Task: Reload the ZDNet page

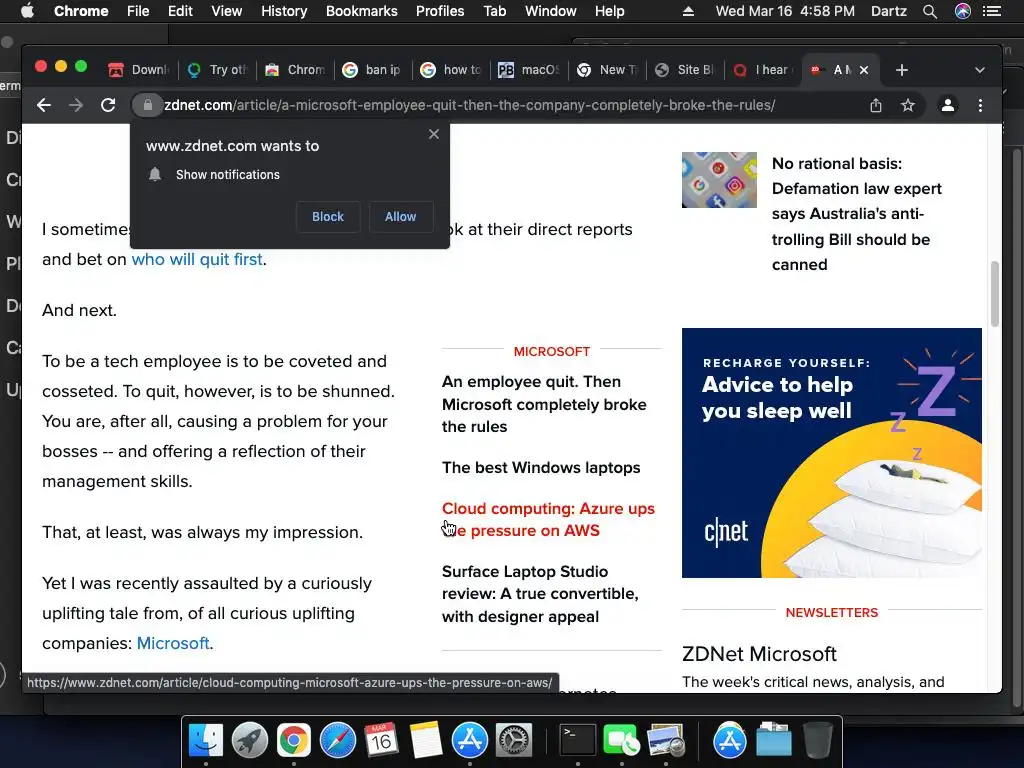Action: [x=108, y=105]
